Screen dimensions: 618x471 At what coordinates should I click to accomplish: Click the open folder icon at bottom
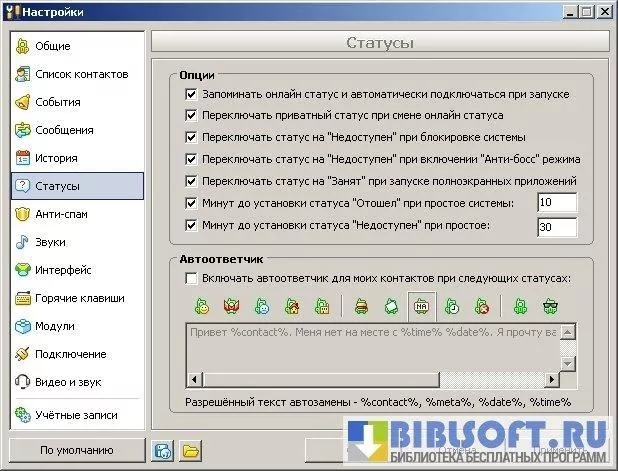tap(189, 450)
